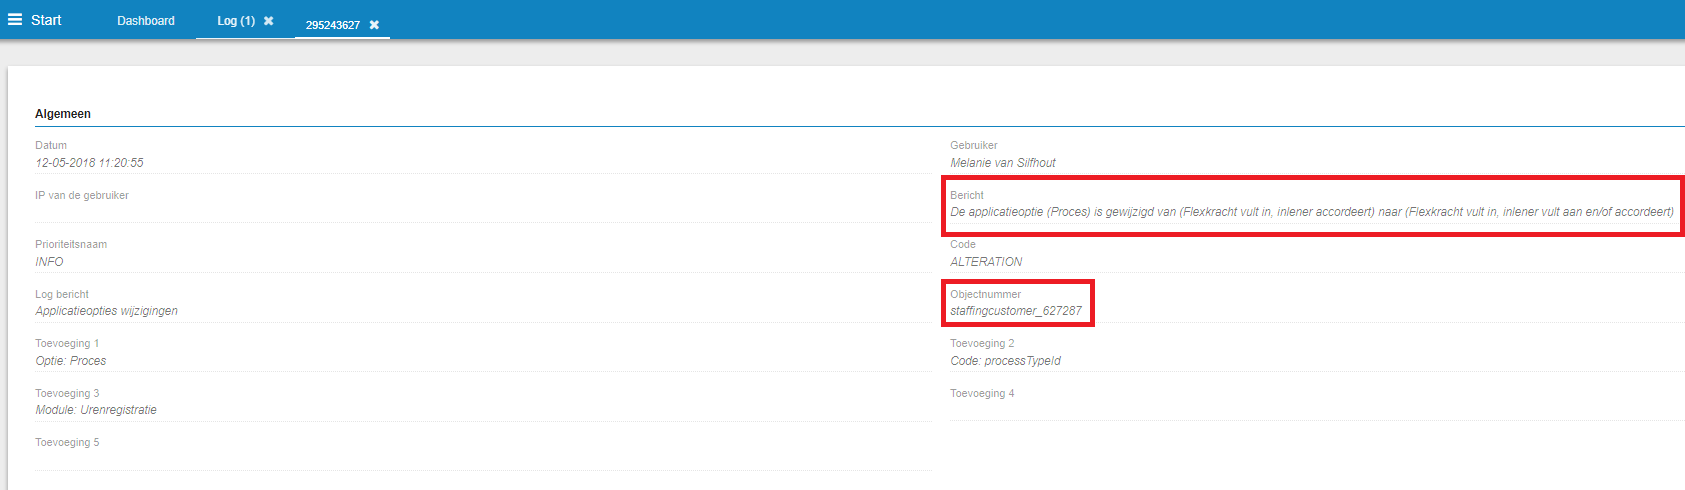Switch to the Dashboard tab
Viewport: 1685px width, 490px height.
coord(146,21)
